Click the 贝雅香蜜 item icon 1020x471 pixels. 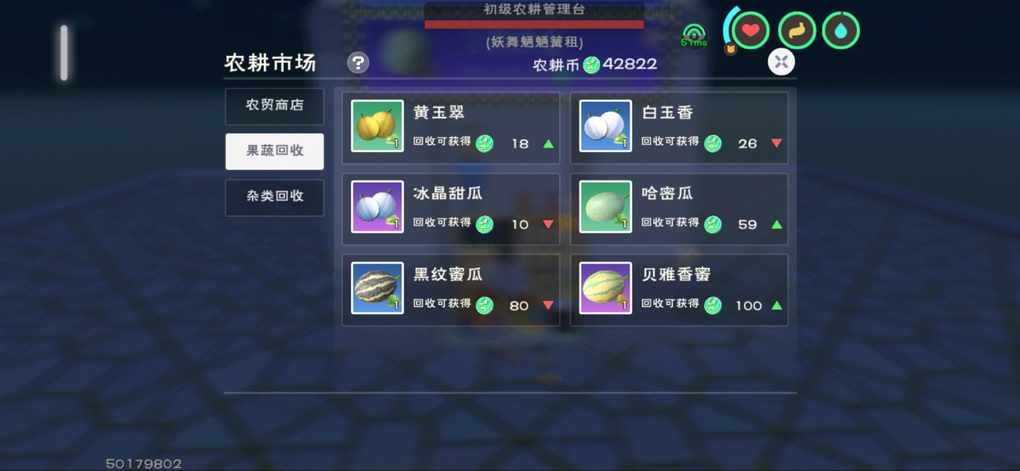point(606,288)
